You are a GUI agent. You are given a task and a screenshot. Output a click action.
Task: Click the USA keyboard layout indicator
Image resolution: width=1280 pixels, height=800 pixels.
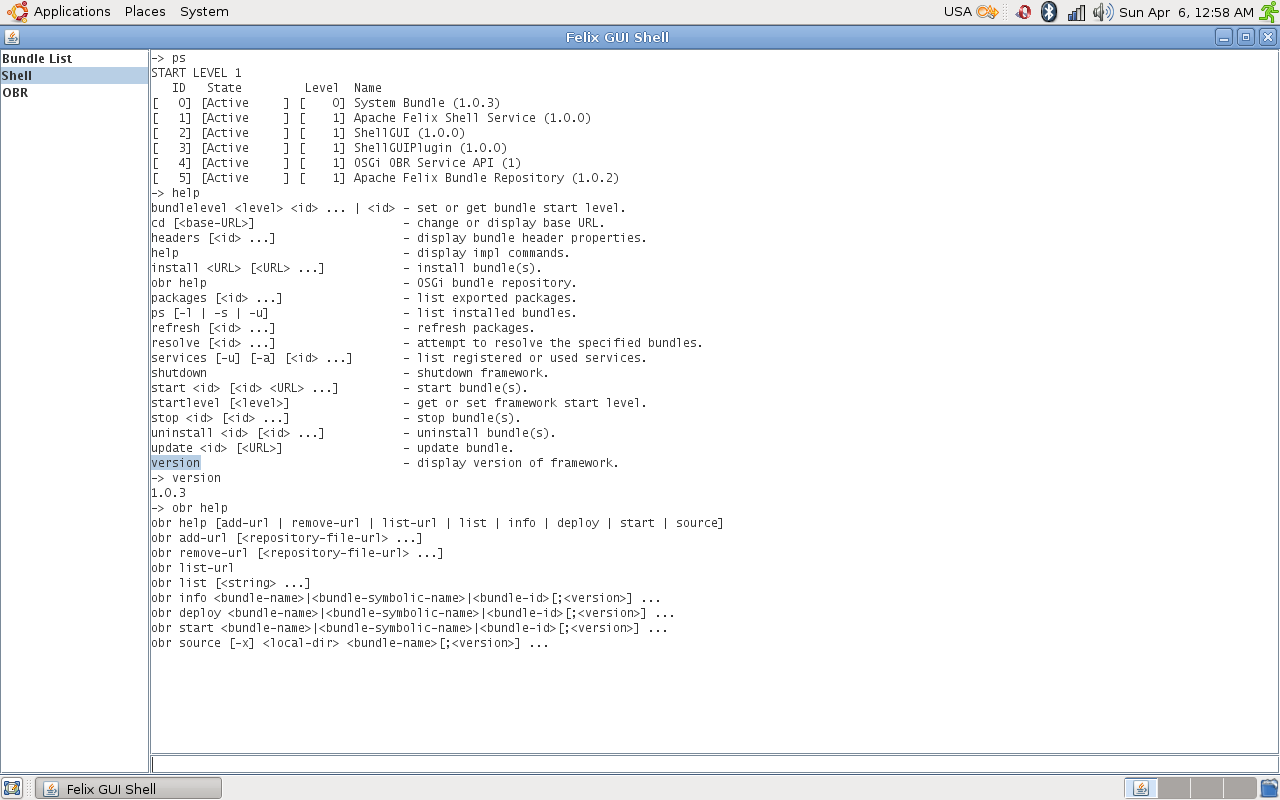click(x=957, y=12)
